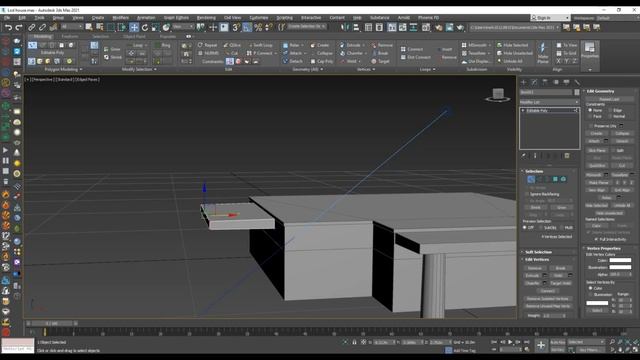Expand the Polygon Modeling ribbon panel
The width and height of the screenshot is (640, 360).
tap(63, 70)
